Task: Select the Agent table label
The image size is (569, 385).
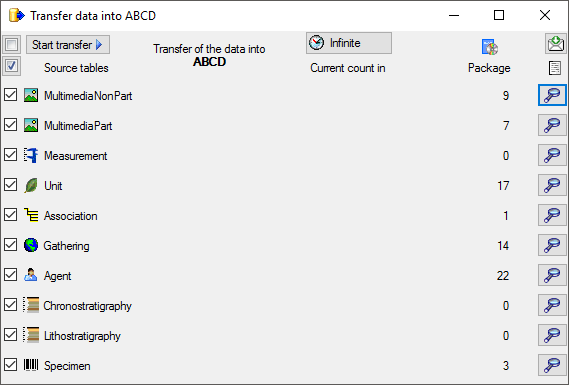Action: (58, 276)
